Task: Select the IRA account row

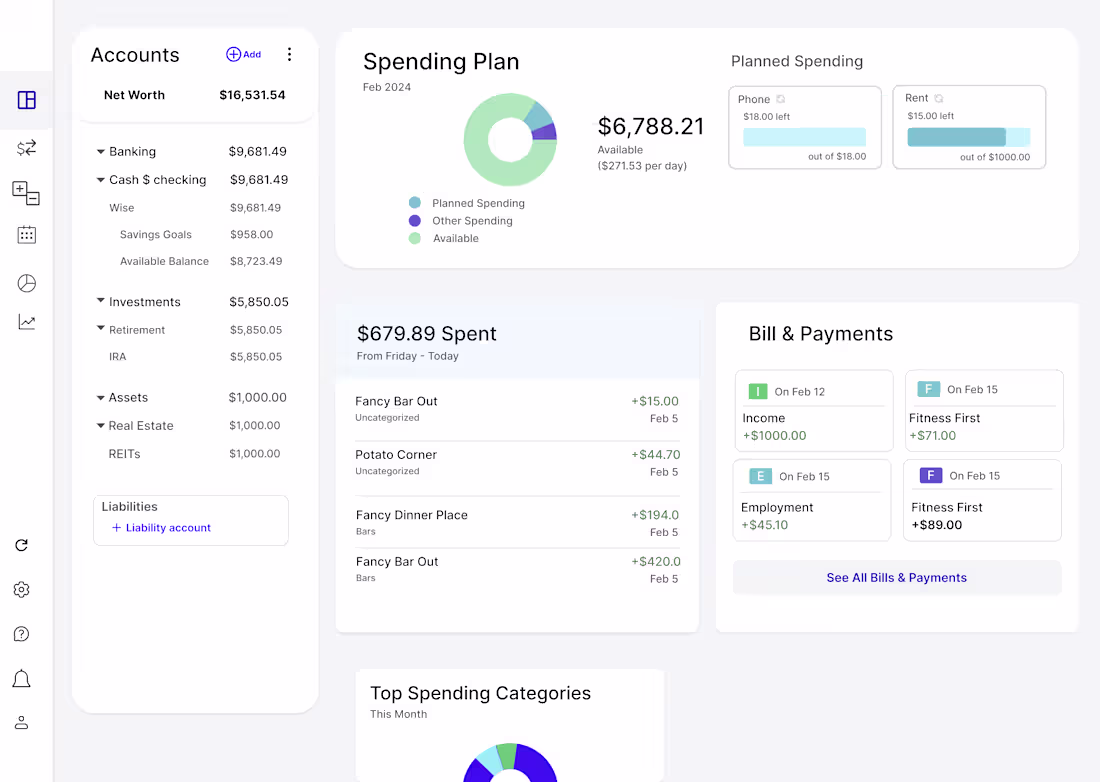Action: [x=195, y=356]
